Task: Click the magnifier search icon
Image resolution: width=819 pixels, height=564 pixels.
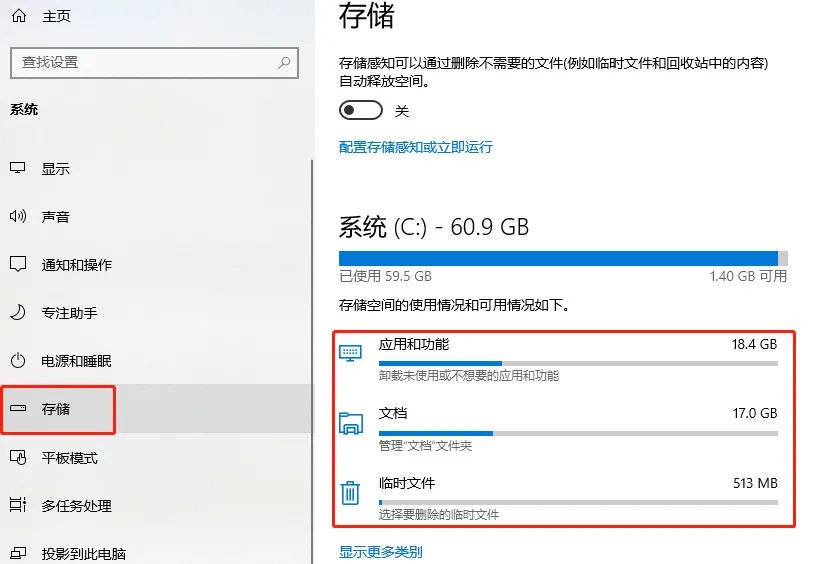Action: (x=284, y=63)
